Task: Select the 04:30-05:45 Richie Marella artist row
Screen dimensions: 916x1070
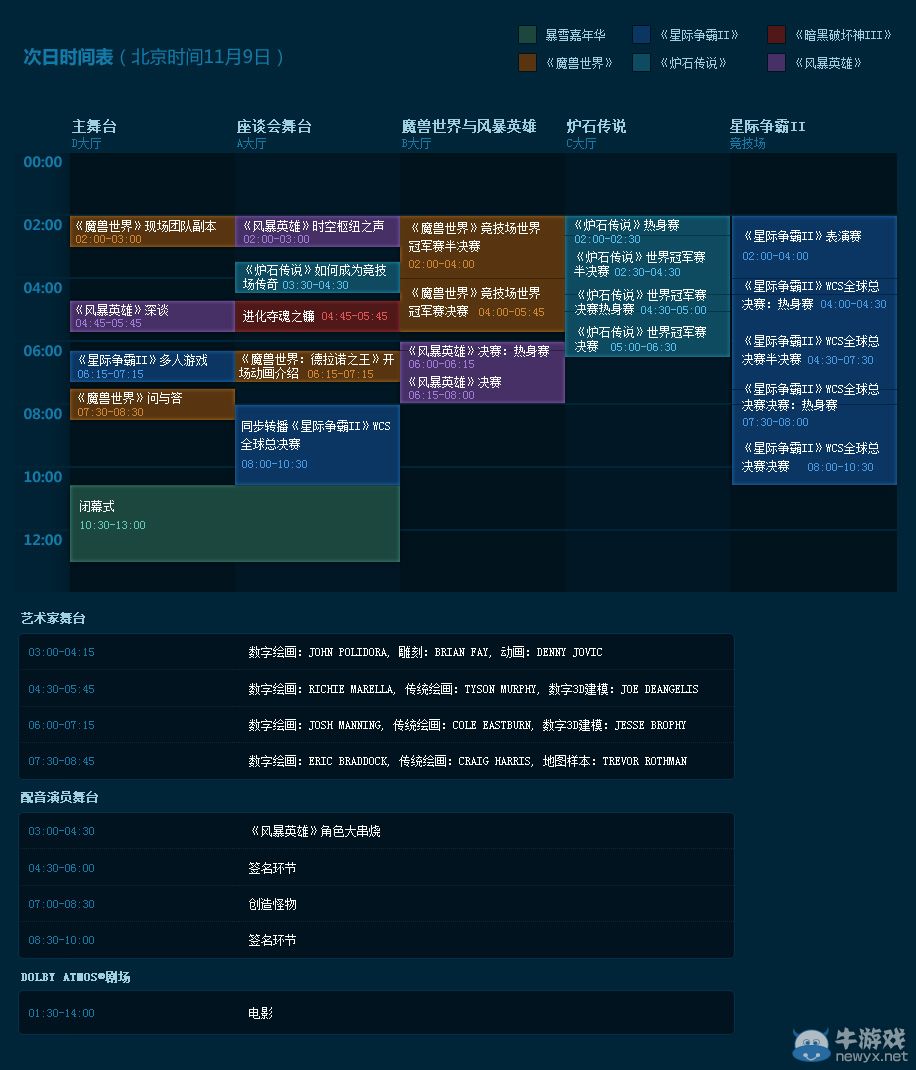Action: 376,689
